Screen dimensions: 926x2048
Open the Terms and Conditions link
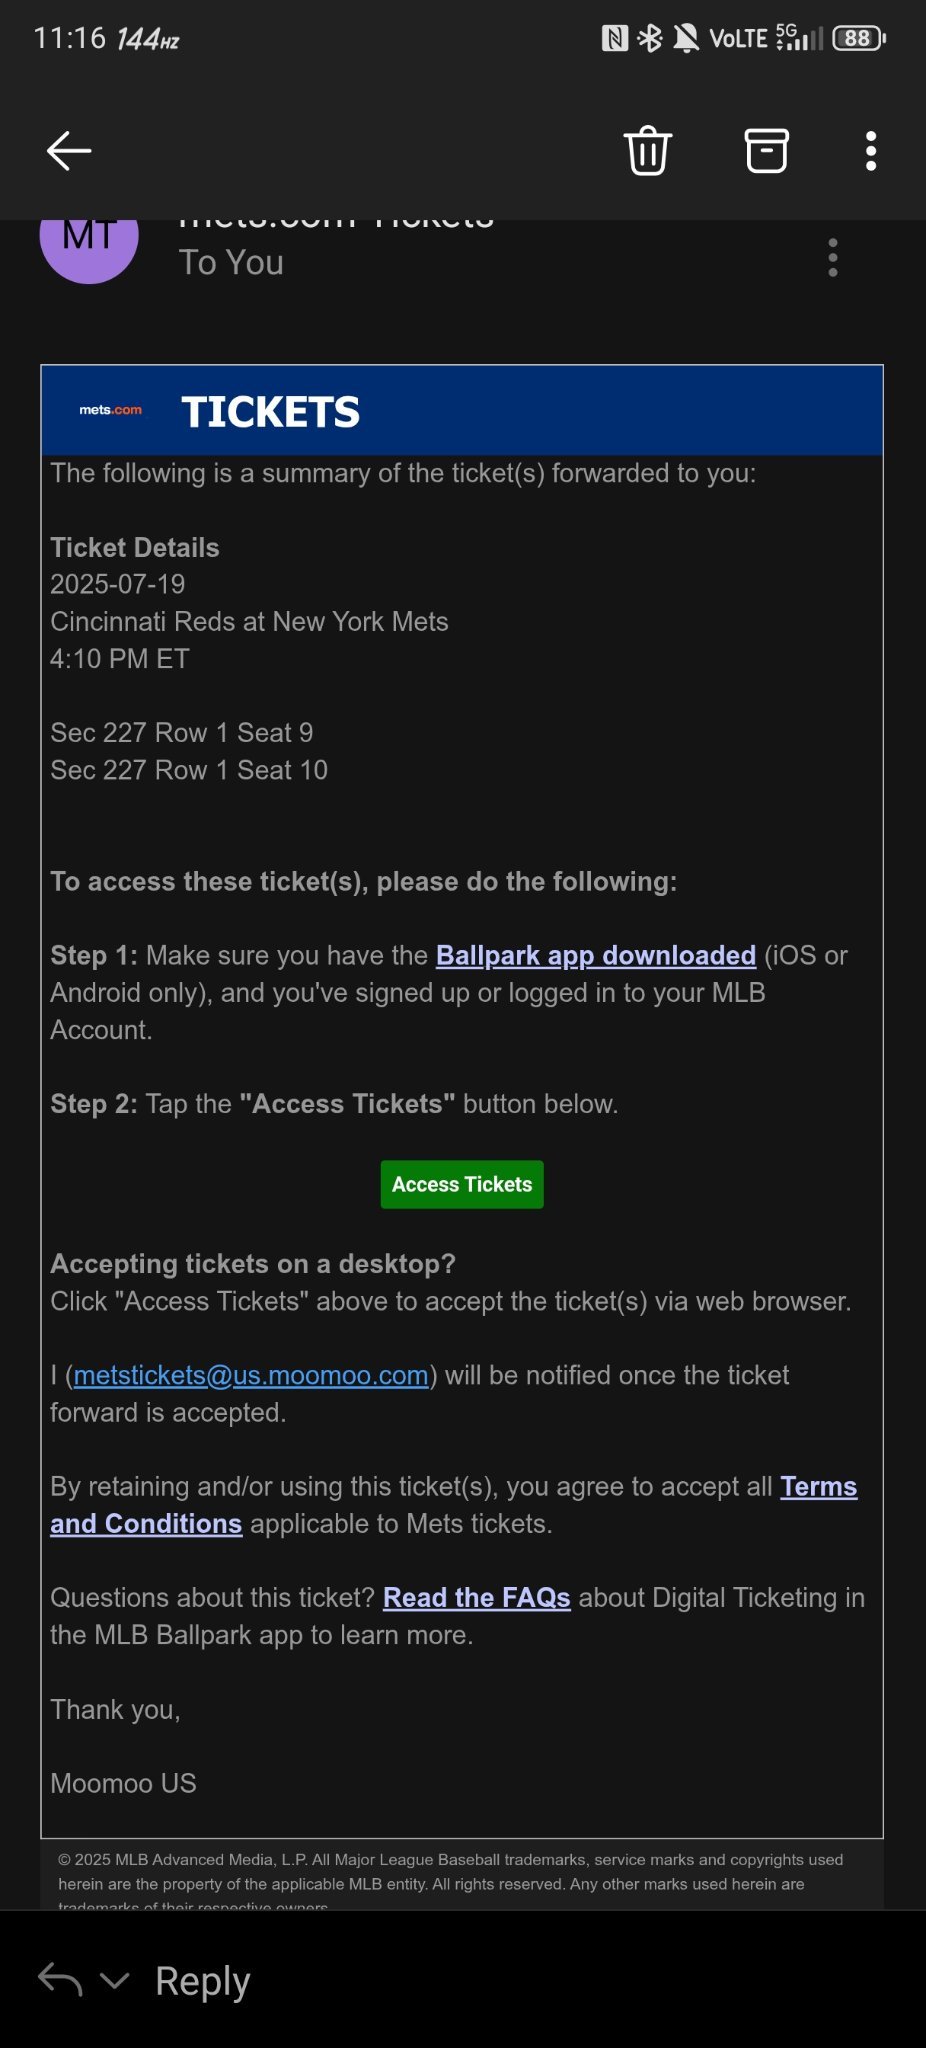click(454, 1505)
